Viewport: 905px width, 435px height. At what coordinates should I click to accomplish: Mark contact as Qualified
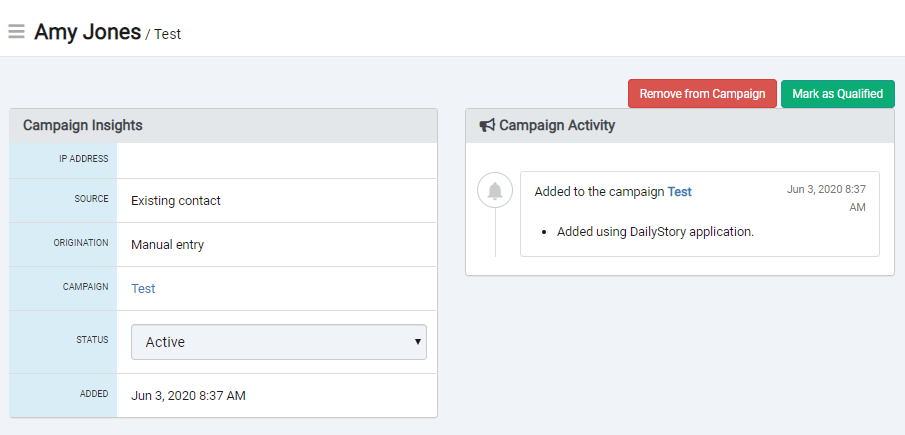(837, 93)
